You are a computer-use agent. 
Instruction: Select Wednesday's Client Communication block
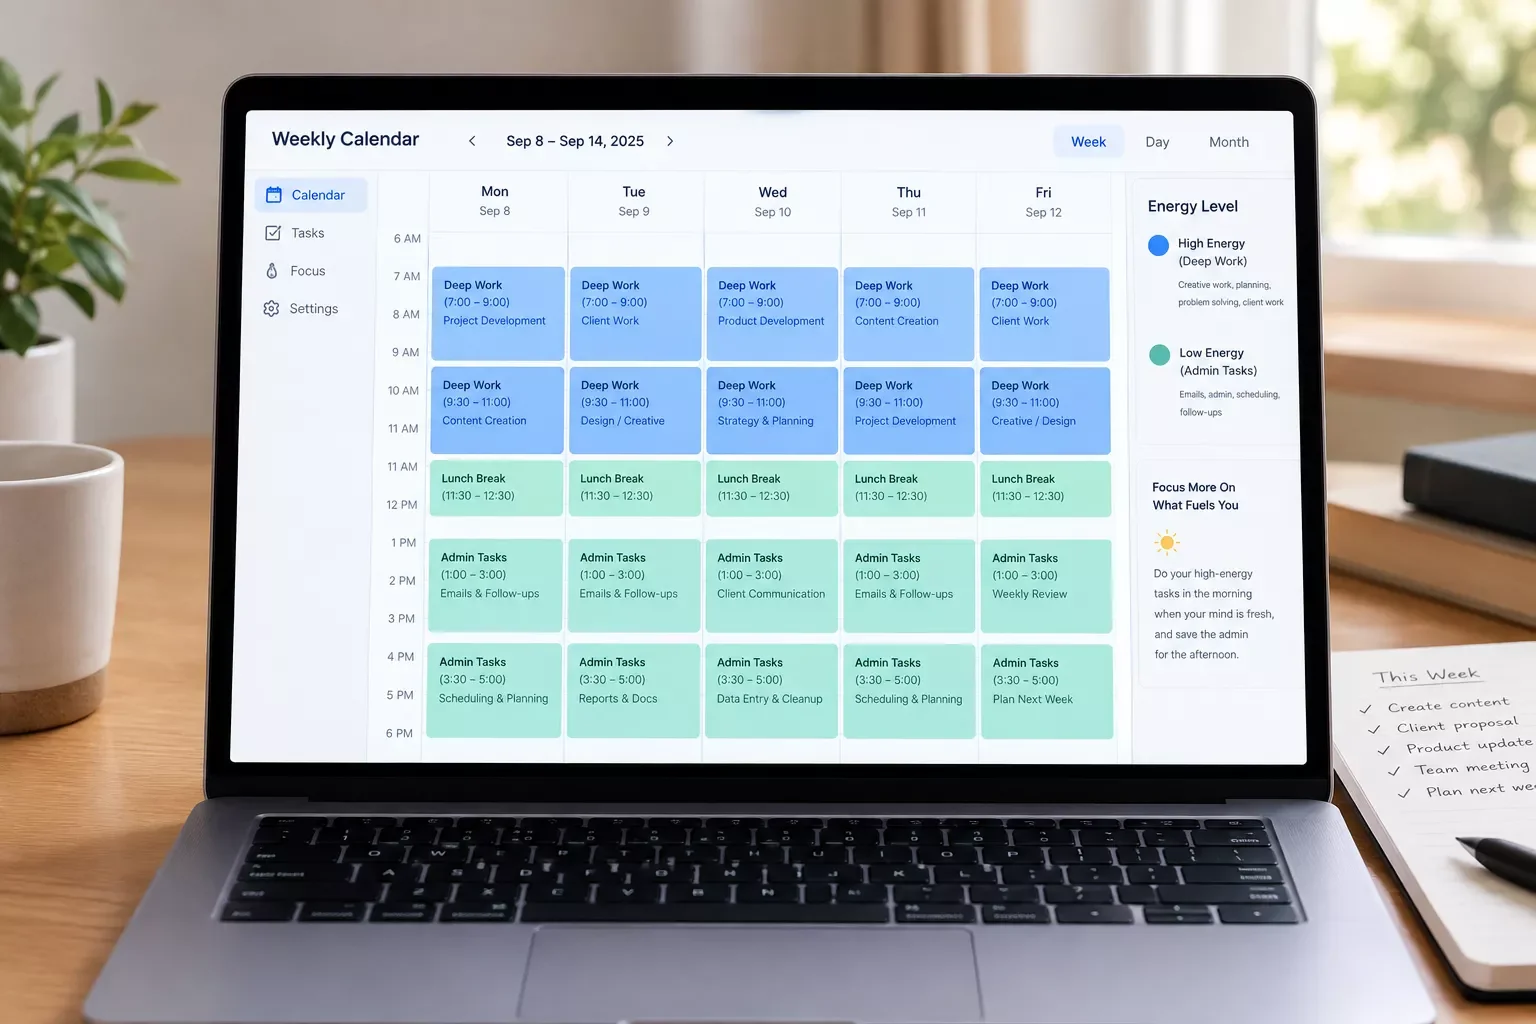click(x=771, y=586)
